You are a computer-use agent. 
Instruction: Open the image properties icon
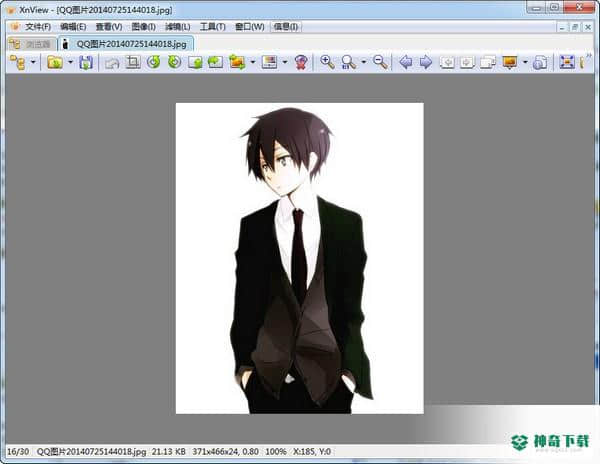[x=540, y=62]
